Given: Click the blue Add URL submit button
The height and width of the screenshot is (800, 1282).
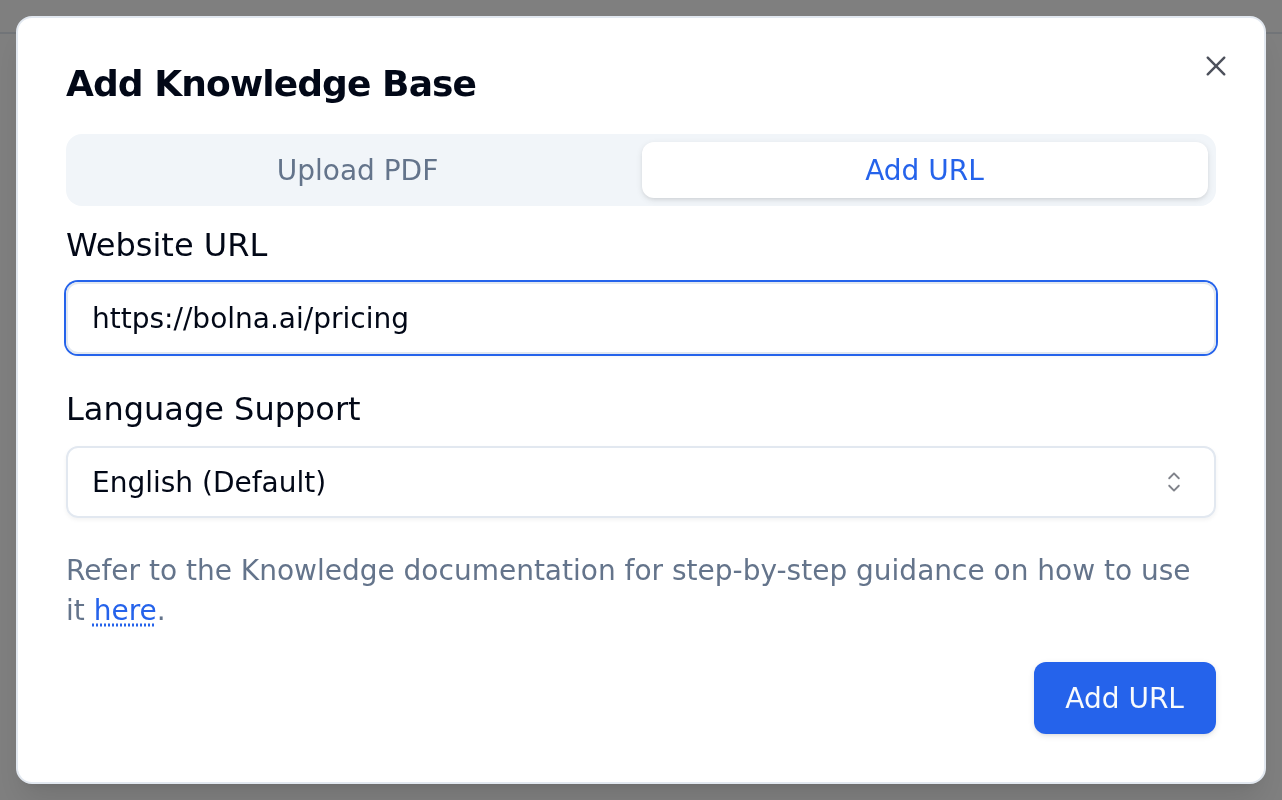Looking at the screenshot, I should click(x=1125, y=698).
